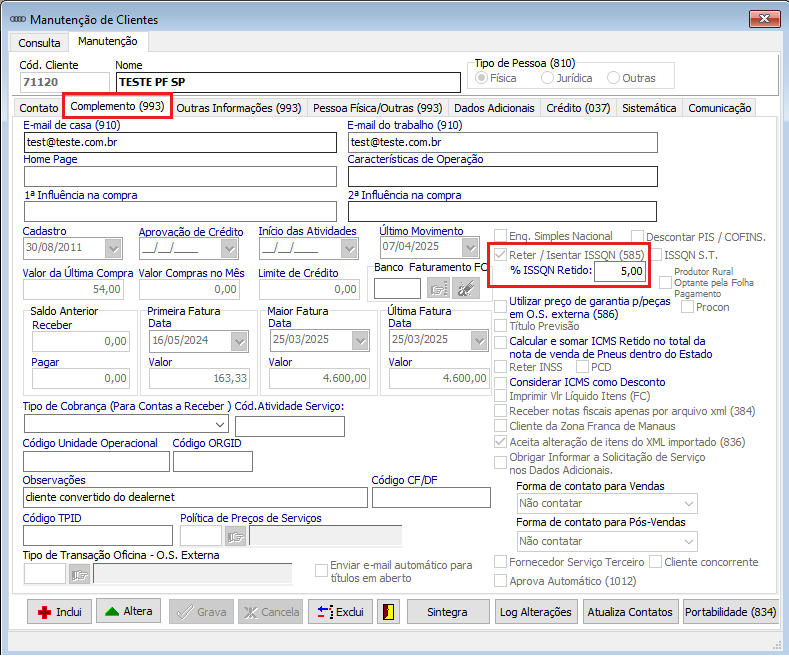Select the Manutenção tab
Image resolution: width=789 pixels, height=657 pixels.
click(108, 41)
